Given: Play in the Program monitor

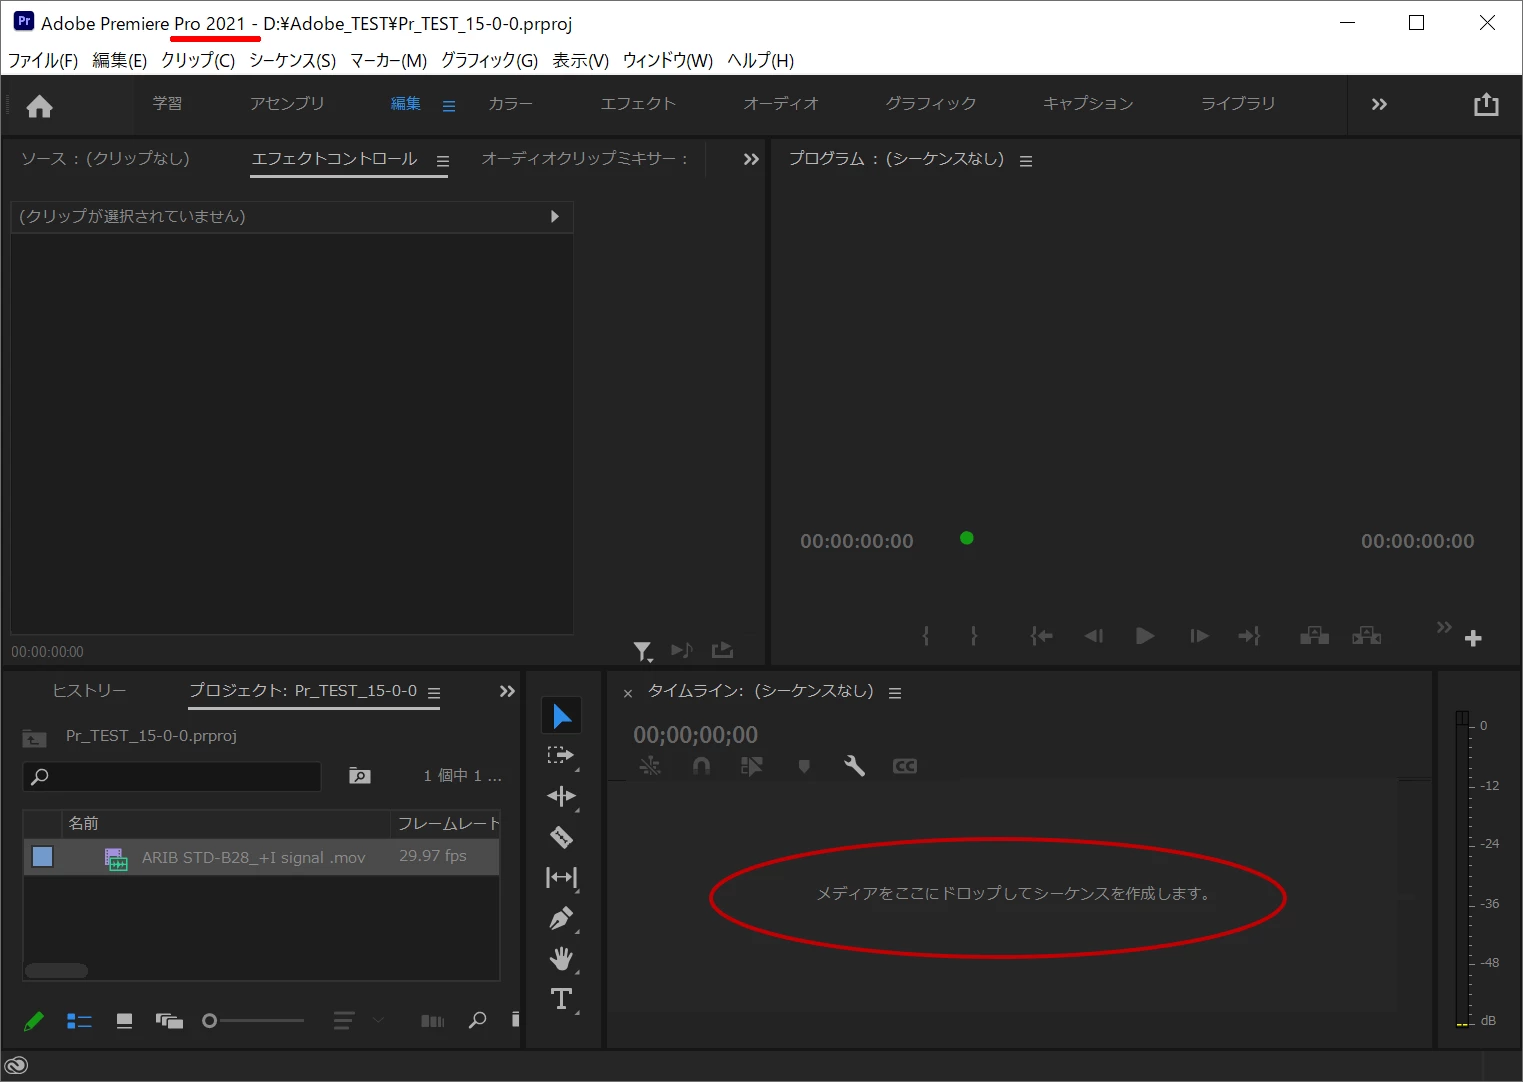Looking at the screenshot, I should pos(1145,636).
